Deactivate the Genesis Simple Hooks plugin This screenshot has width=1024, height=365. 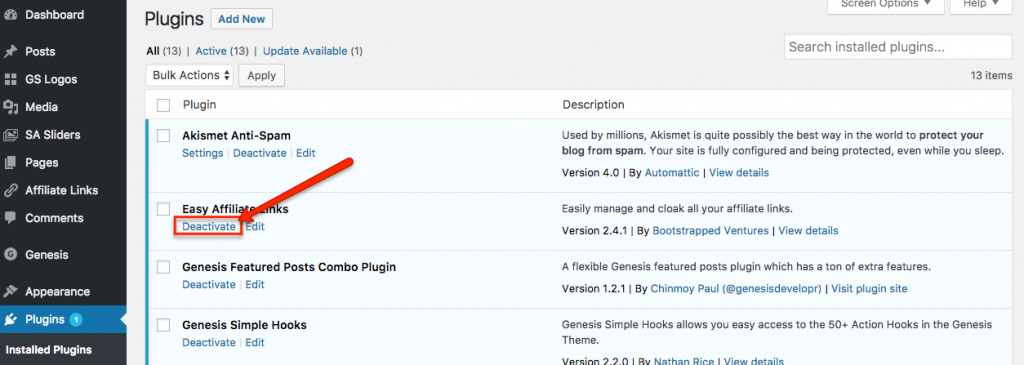point(209,343)
